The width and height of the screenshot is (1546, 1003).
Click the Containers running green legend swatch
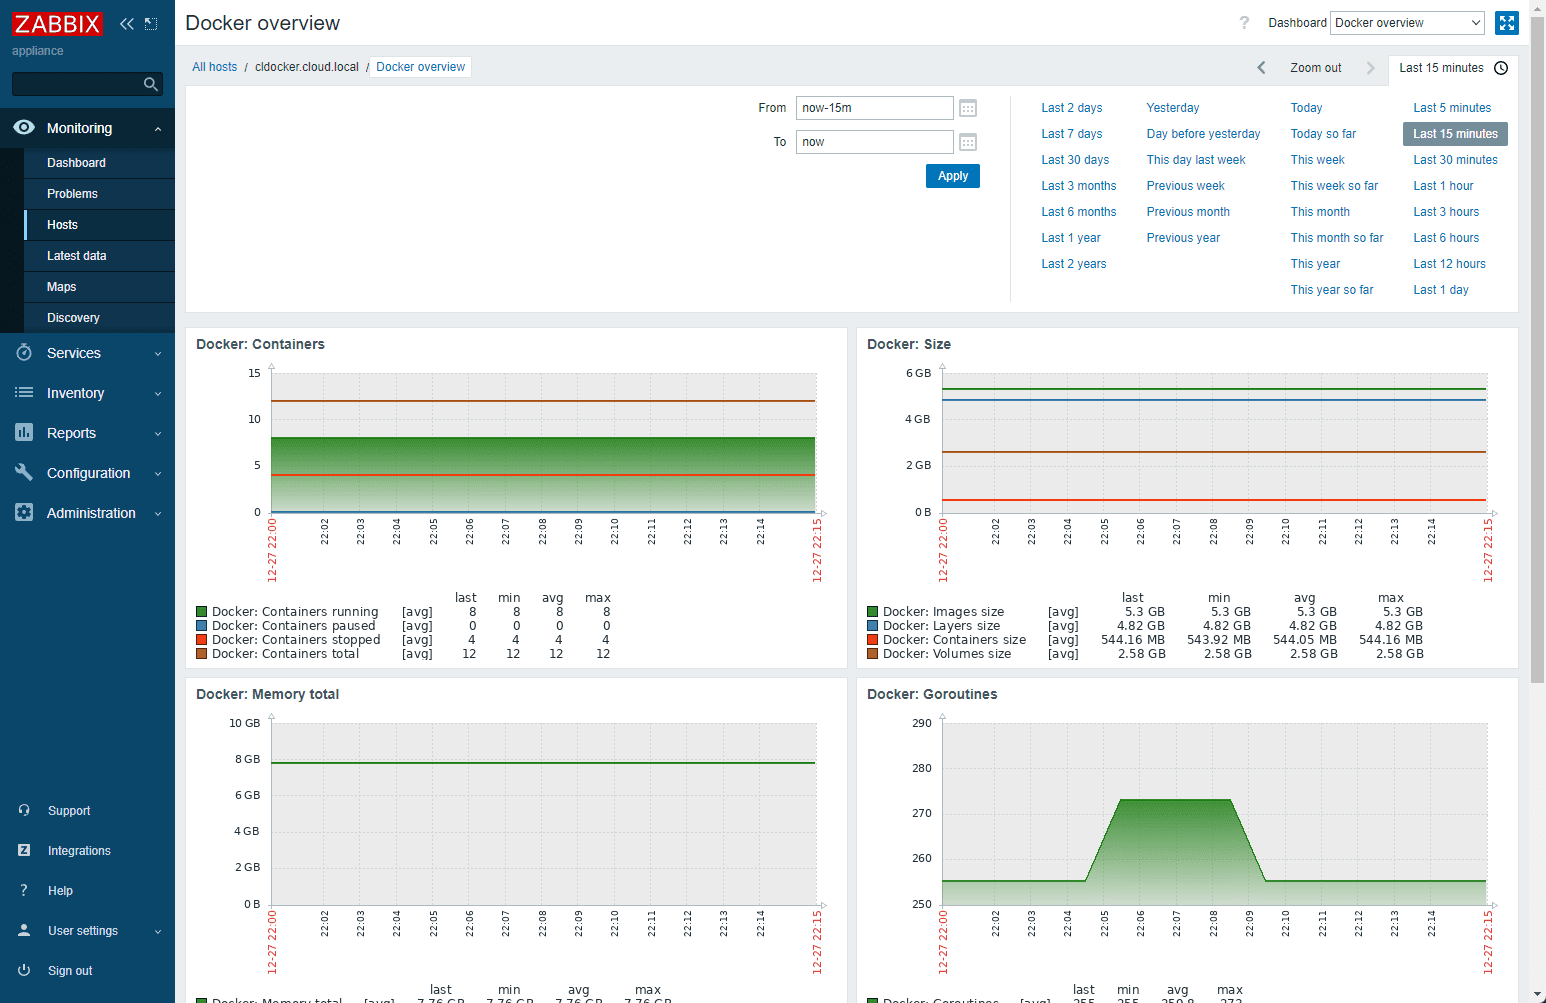coord(202,612)
